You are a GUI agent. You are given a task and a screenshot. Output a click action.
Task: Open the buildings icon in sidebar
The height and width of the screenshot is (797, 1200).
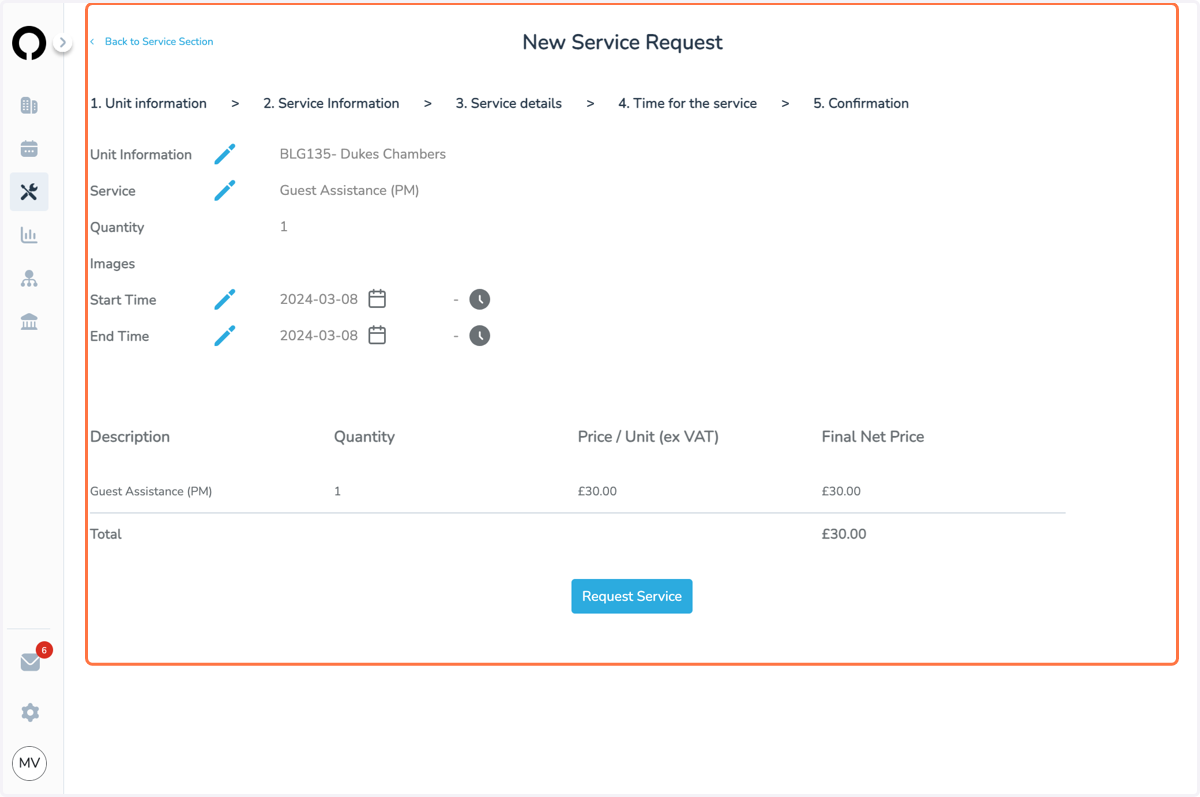[x=29, y=105]
